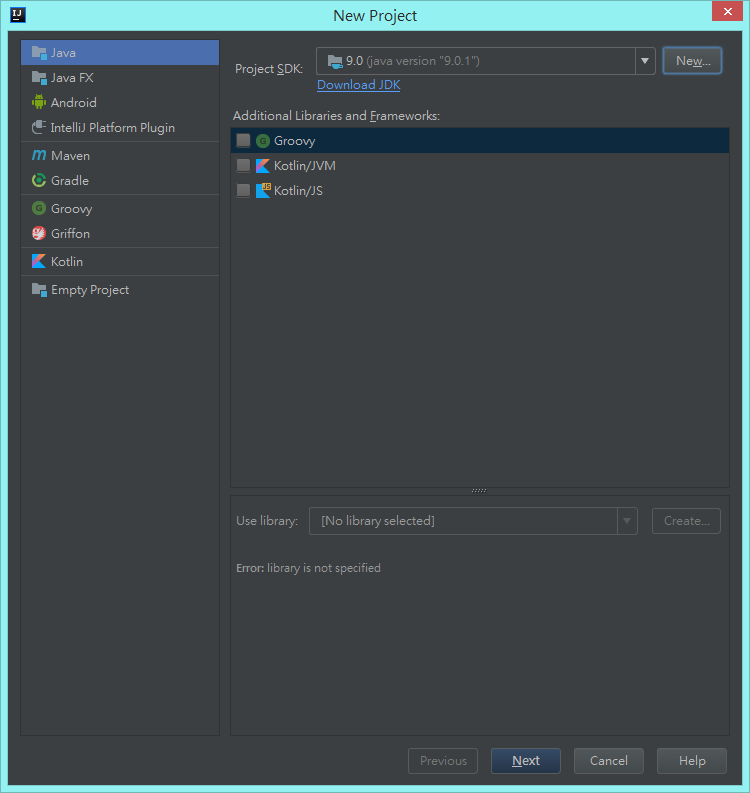Select the Kotlin/JS row label
Screen dimensions: 750x793
(298, 191)
